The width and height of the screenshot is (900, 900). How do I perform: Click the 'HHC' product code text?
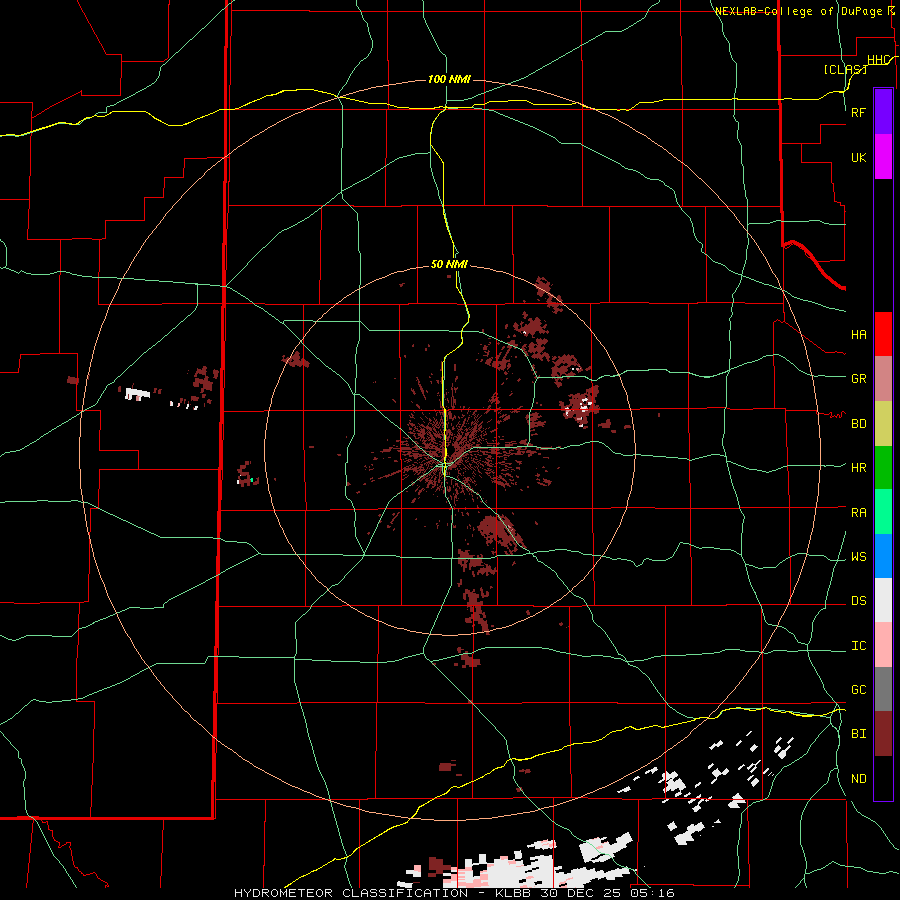point(878,60)
